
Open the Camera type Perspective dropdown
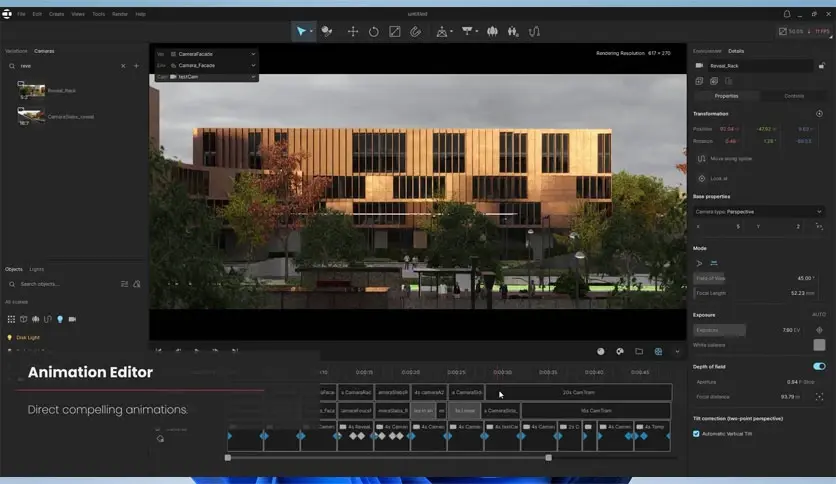[759, 212]
